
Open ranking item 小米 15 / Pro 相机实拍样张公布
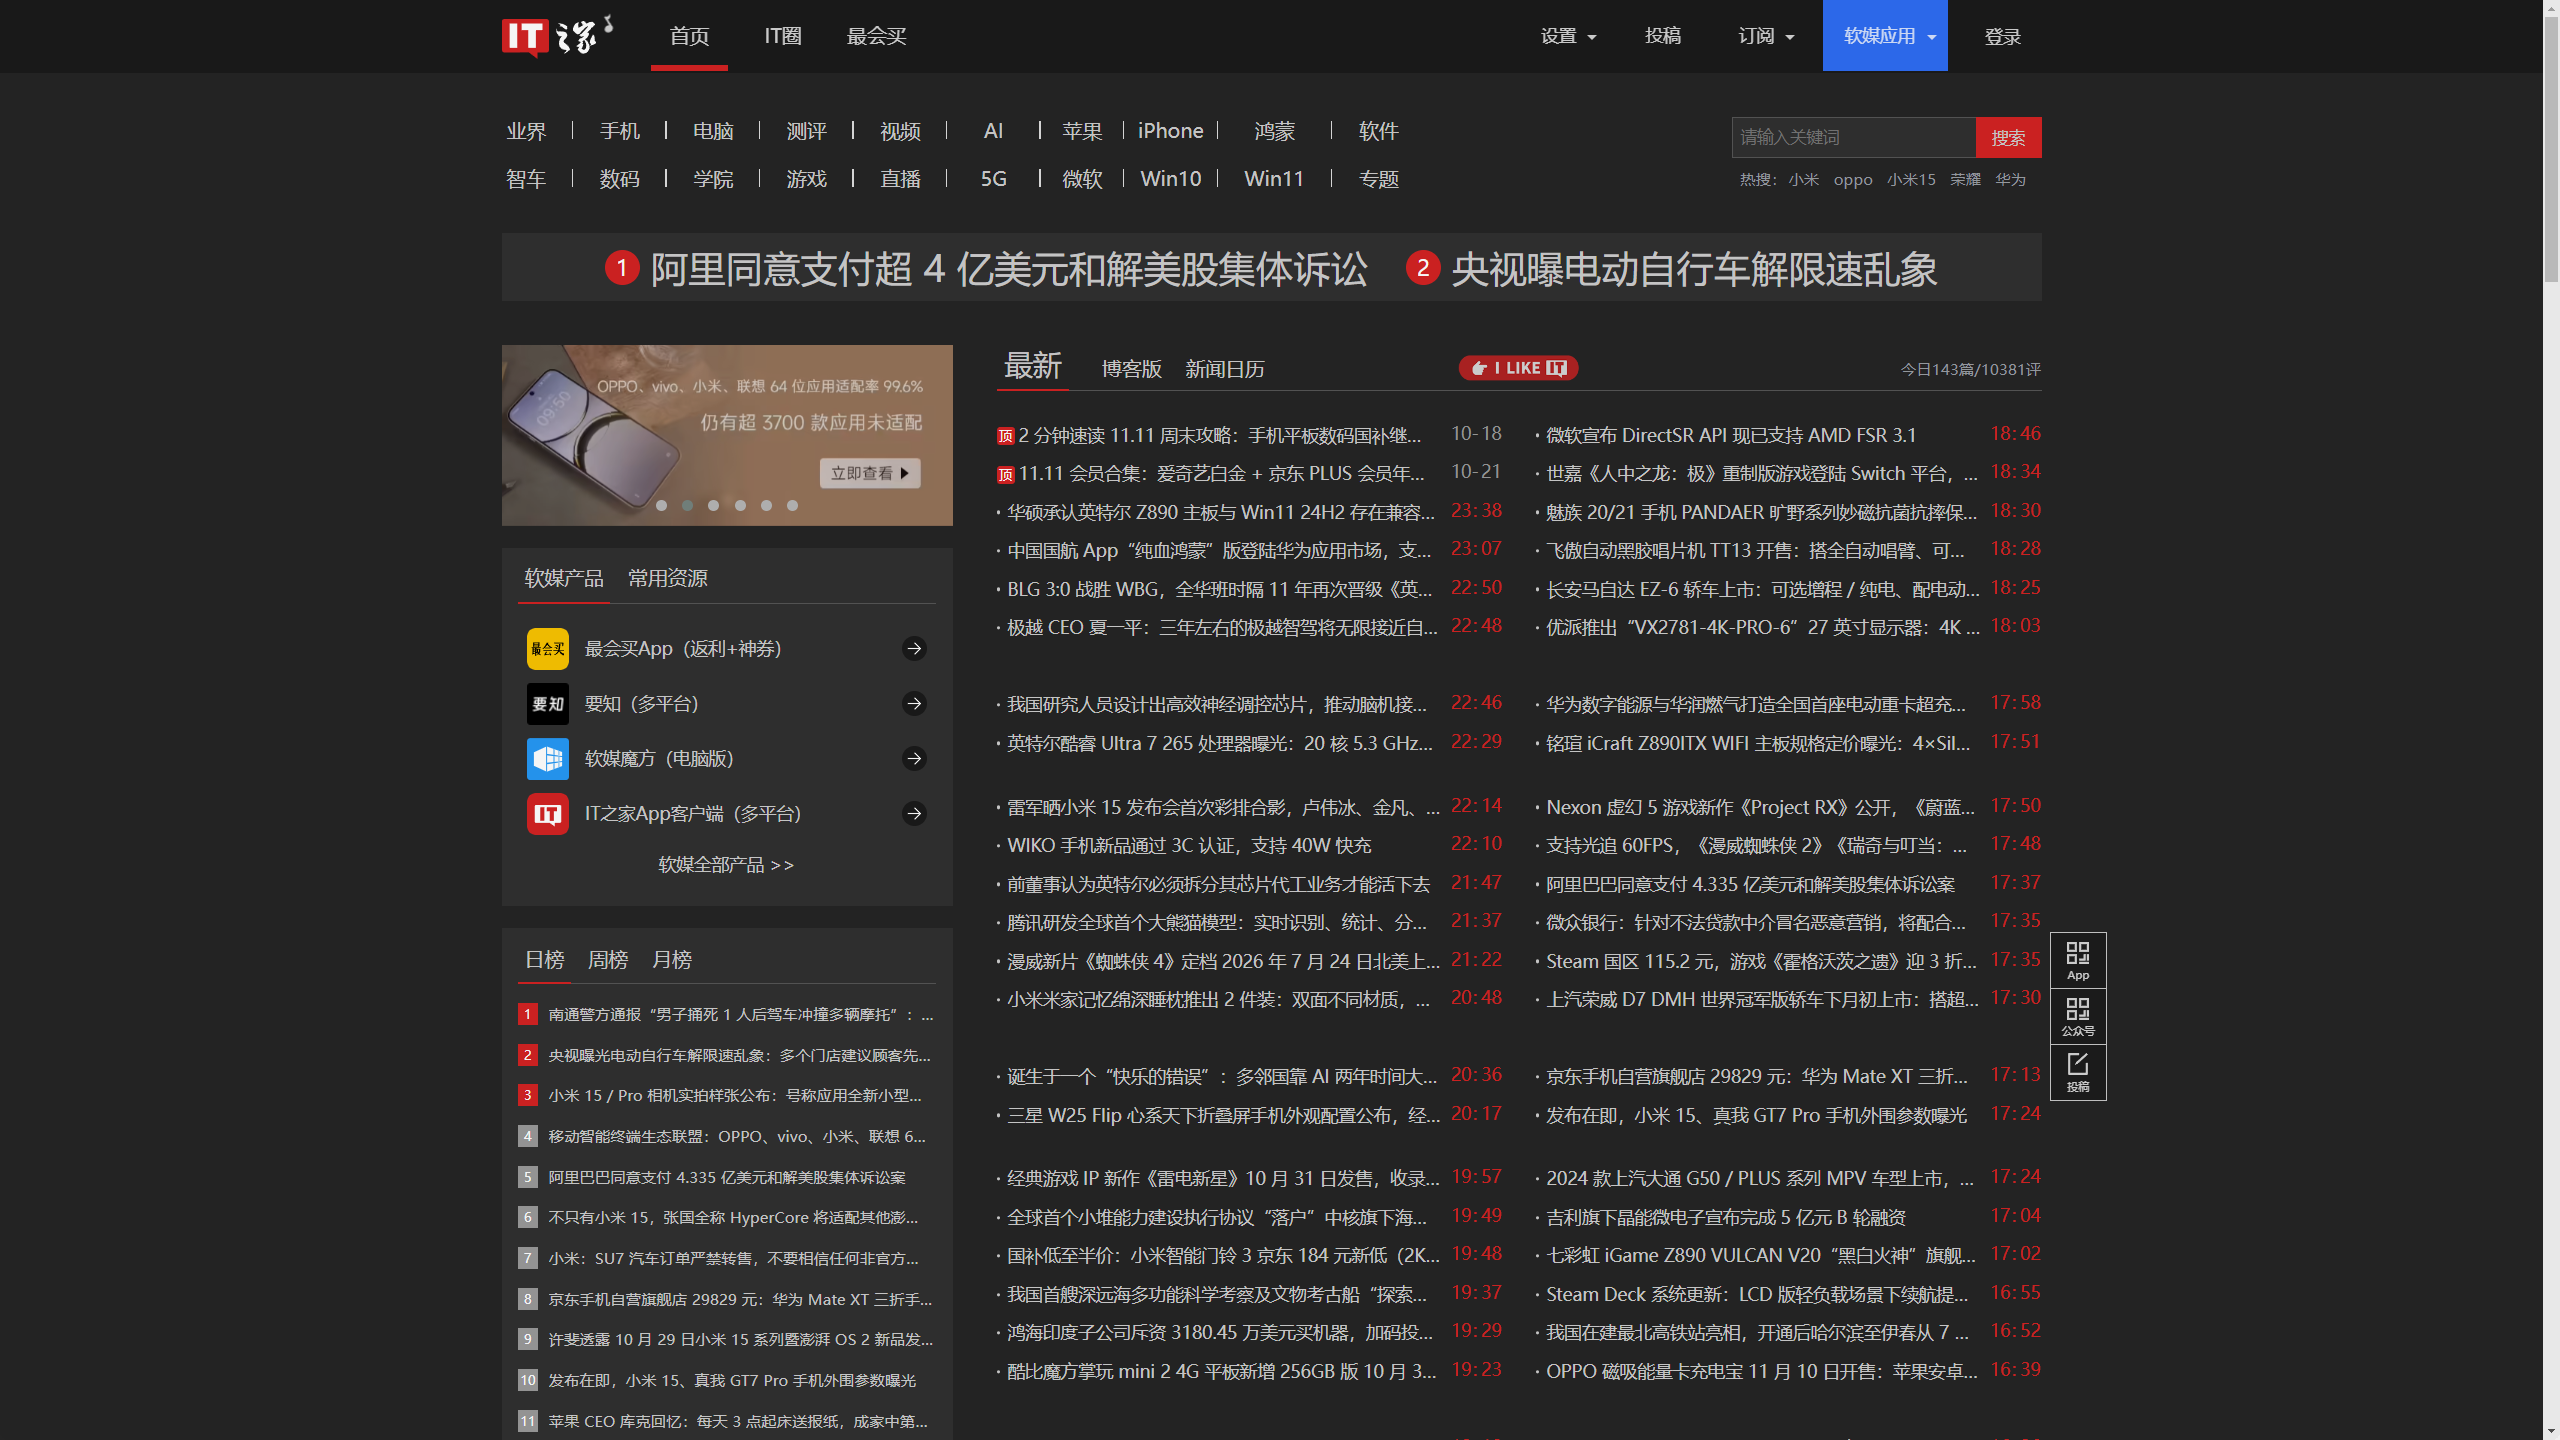tap(735, 1096)
